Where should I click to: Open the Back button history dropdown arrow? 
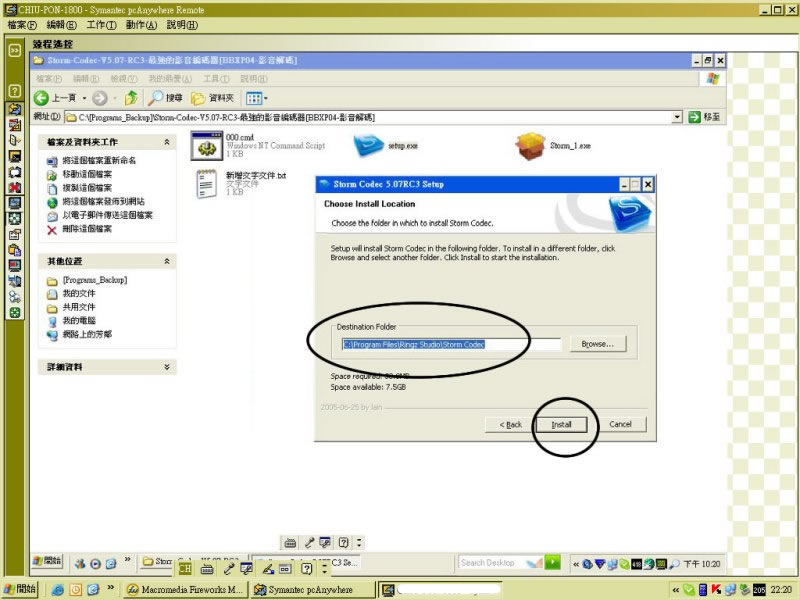click(x=84, y=98)
